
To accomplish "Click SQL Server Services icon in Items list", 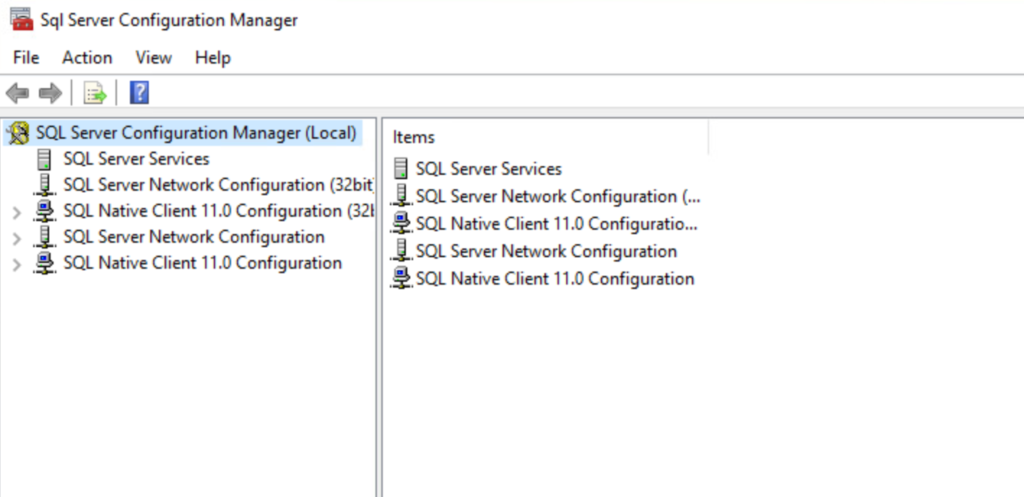I will [401, 169].
